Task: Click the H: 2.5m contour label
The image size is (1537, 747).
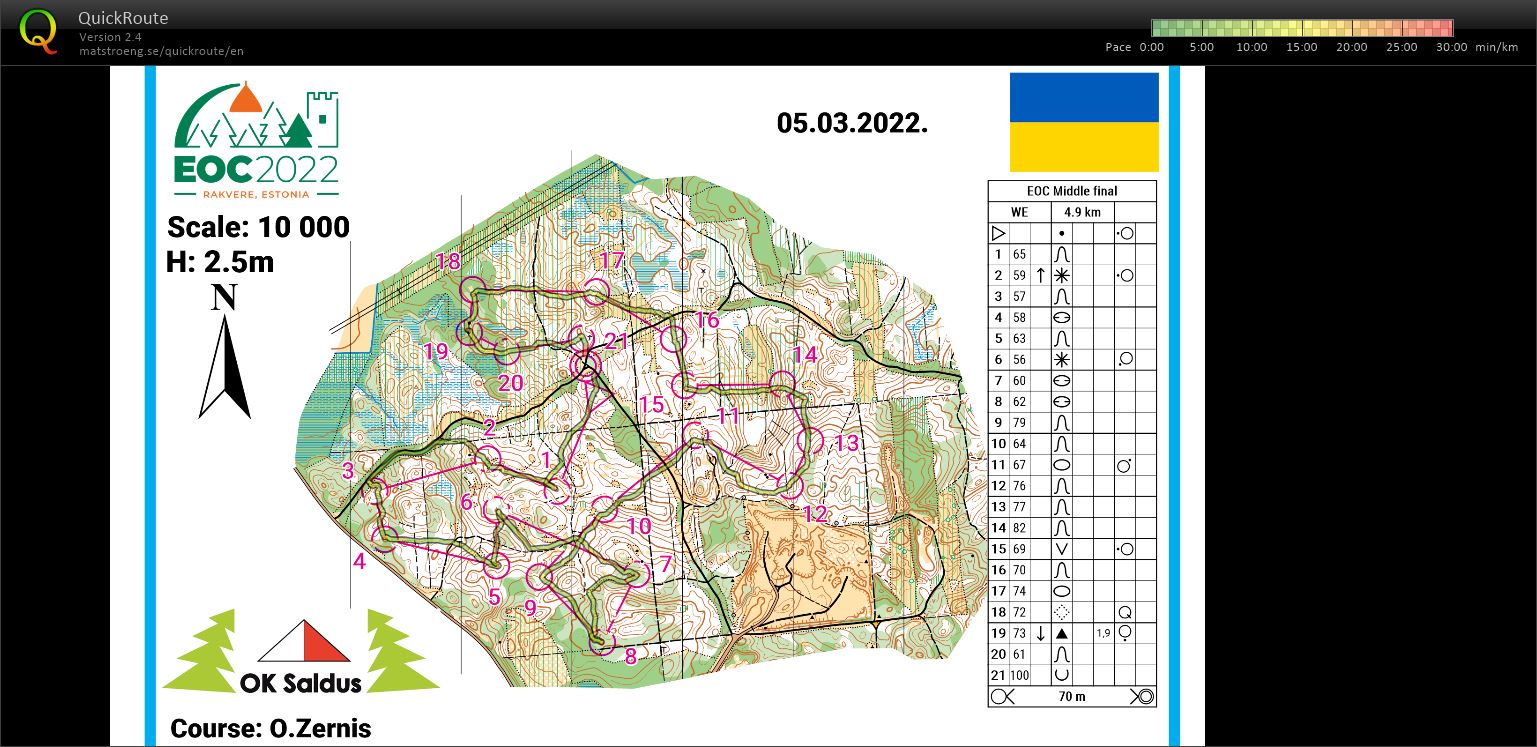Action: [220, 262]
